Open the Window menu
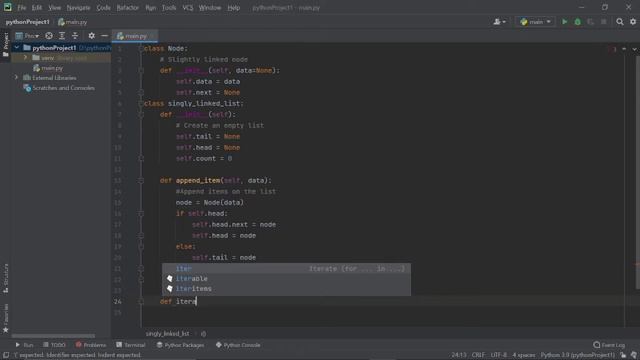This screenshot has height=360, width=640. click(x=210, y=8)
